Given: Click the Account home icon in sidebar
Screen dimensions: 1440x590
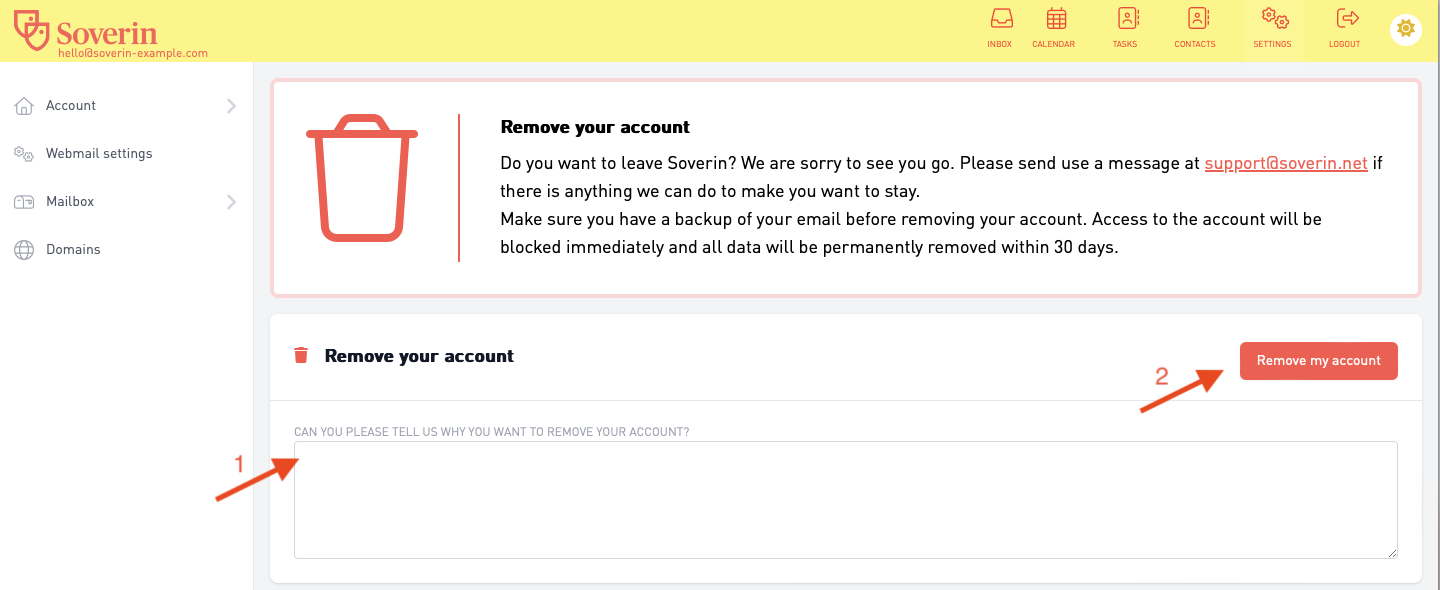Looking at the screenshot, I should pos(24,106).
